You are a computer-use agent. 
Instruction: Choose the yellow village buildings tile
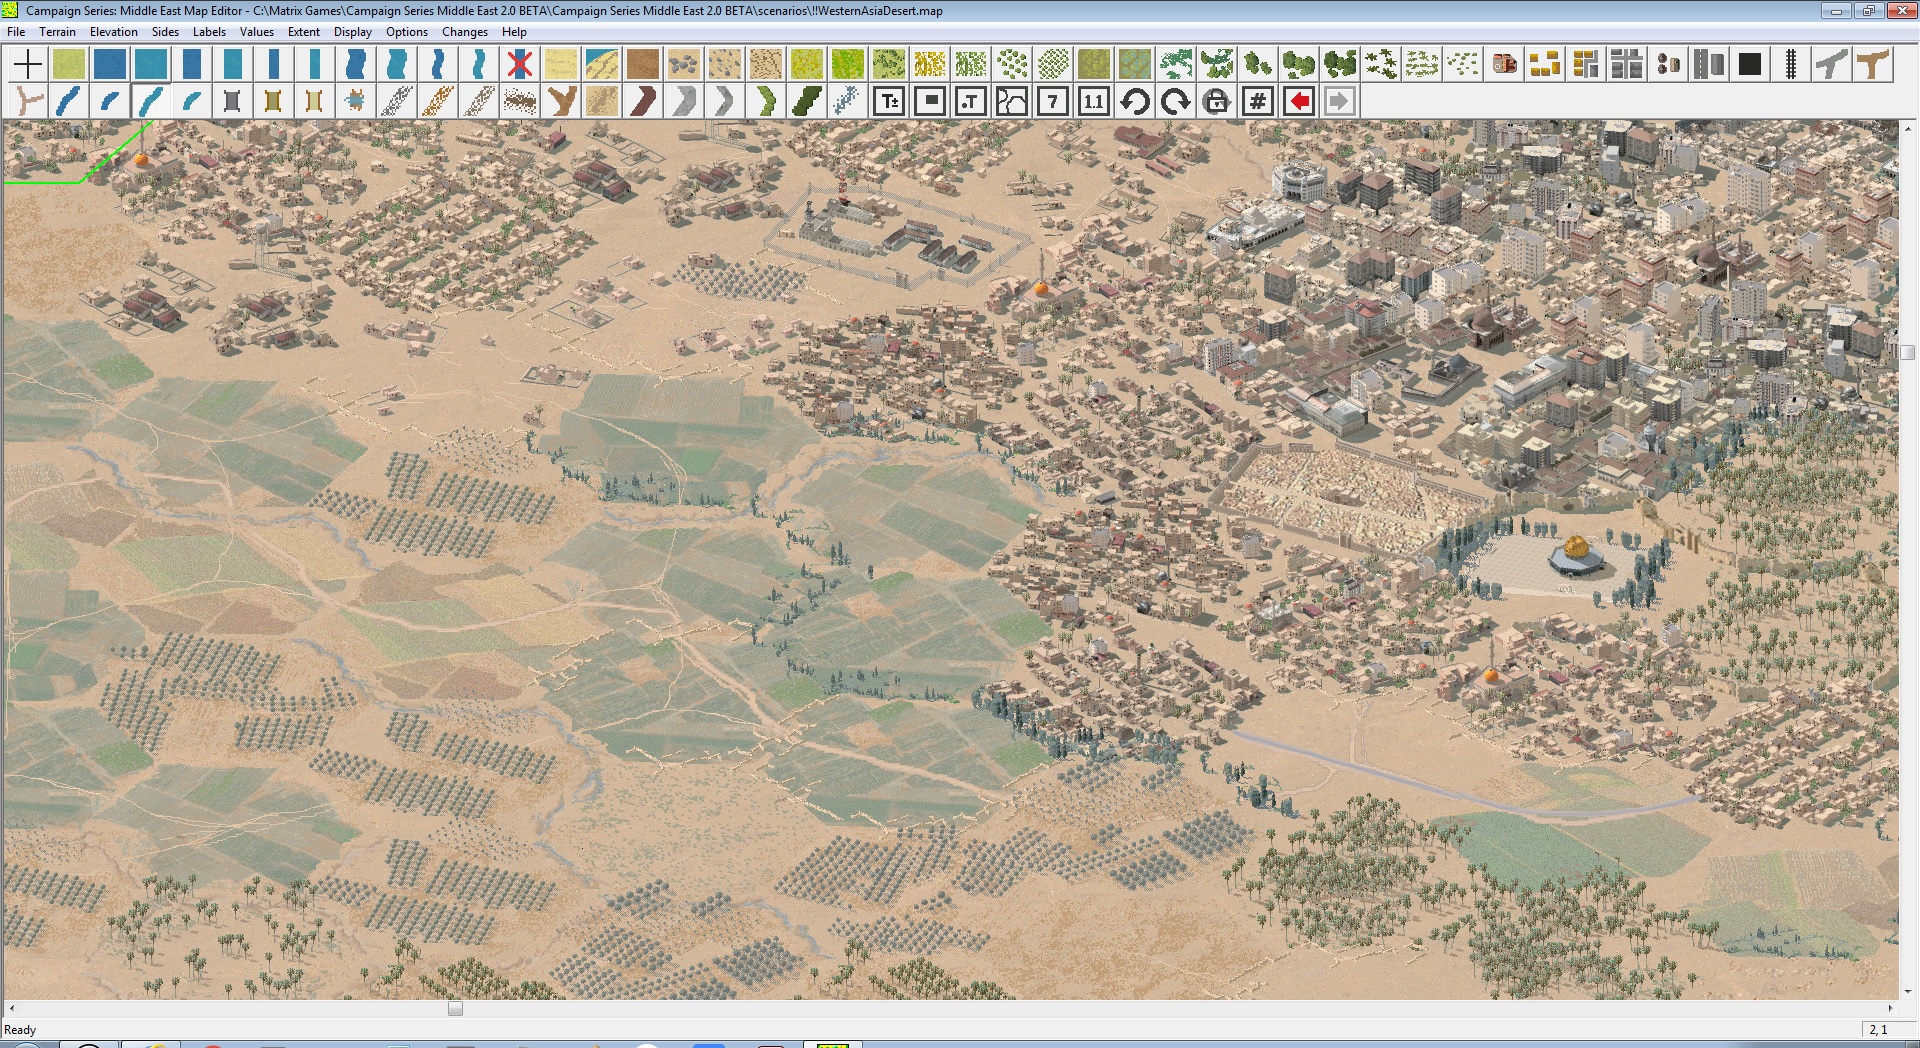[x=1544, y=64]
